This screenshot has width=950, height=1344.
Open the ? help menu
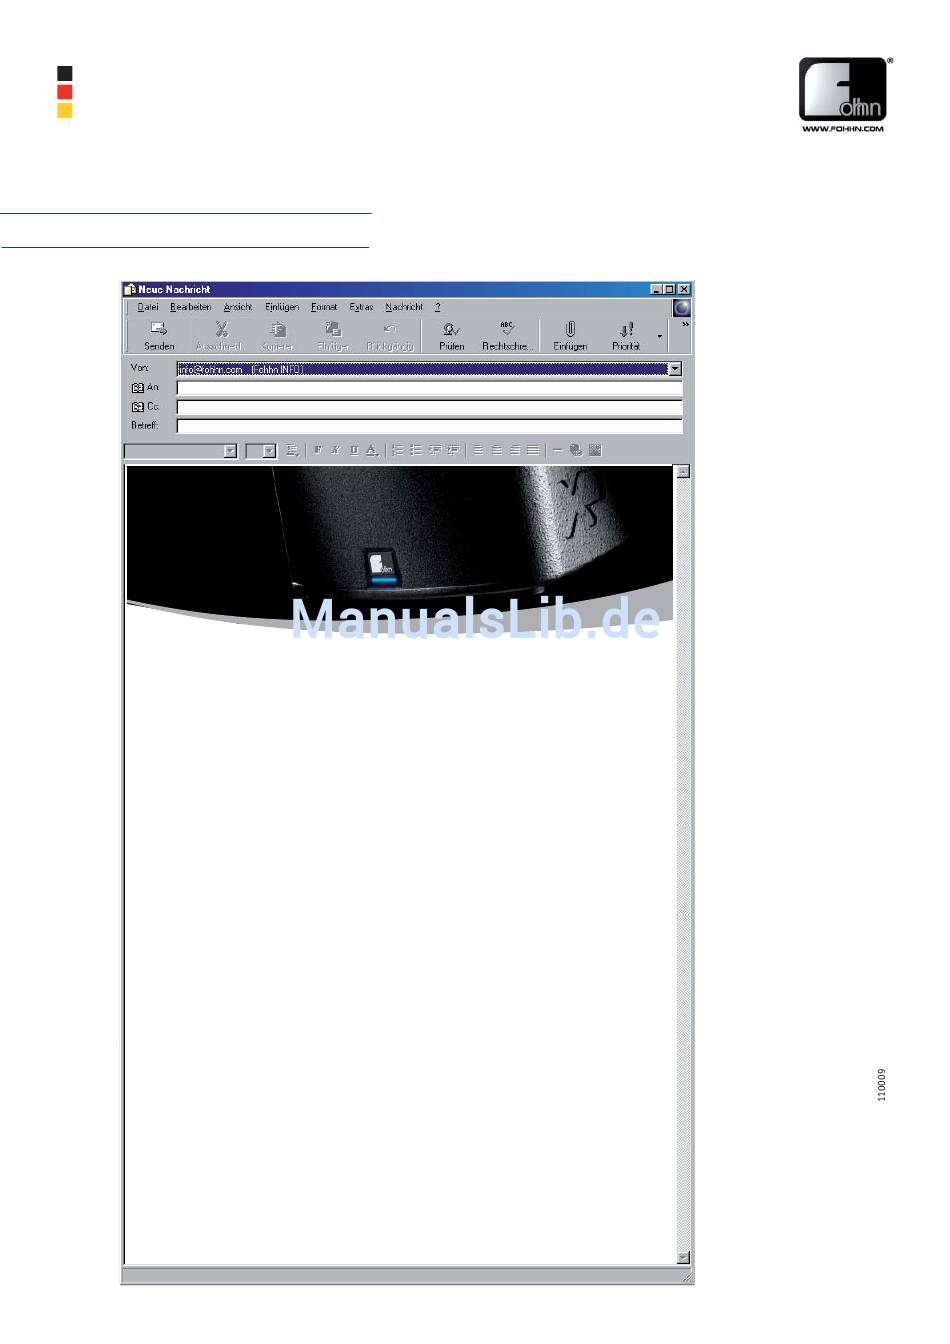(x=437, y=307)
